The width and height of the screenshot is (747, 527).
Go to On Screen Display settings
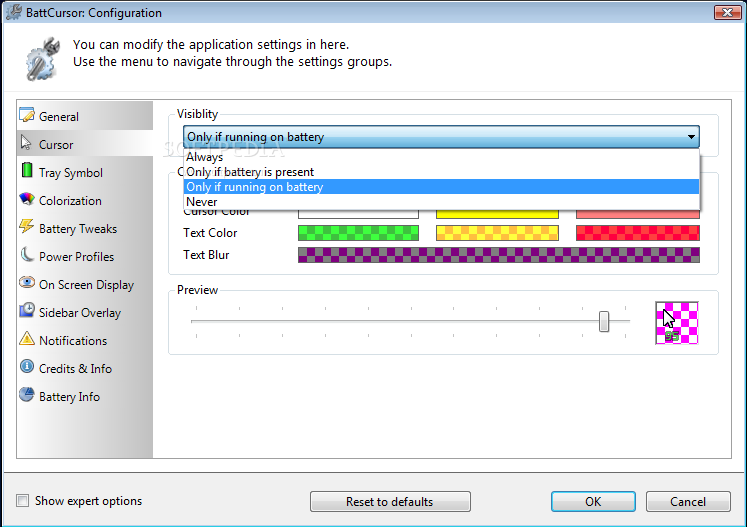coord(86,284)
